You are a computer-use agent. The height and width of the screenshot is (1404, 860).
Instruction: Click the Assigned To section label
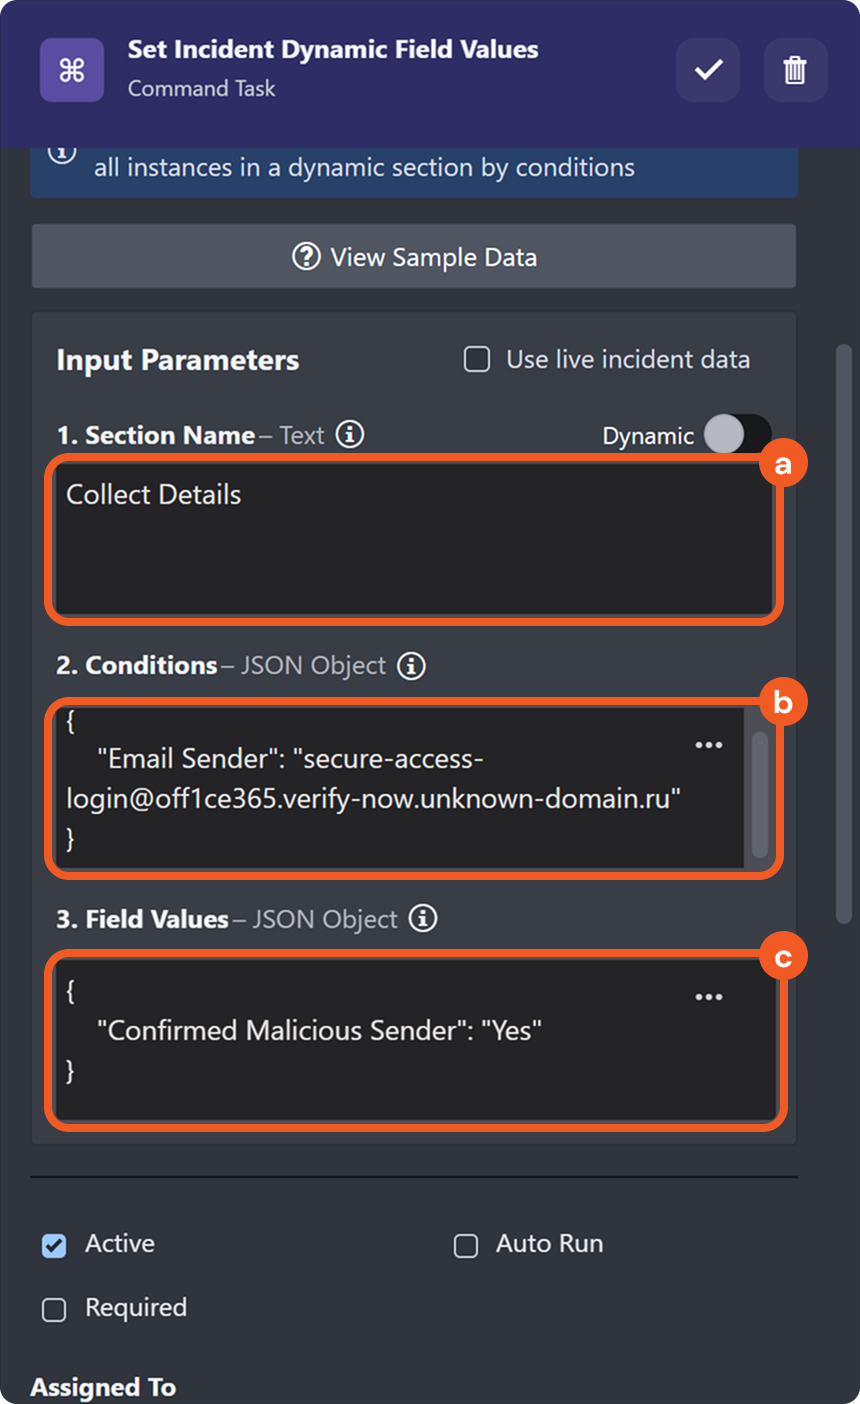101,1387
